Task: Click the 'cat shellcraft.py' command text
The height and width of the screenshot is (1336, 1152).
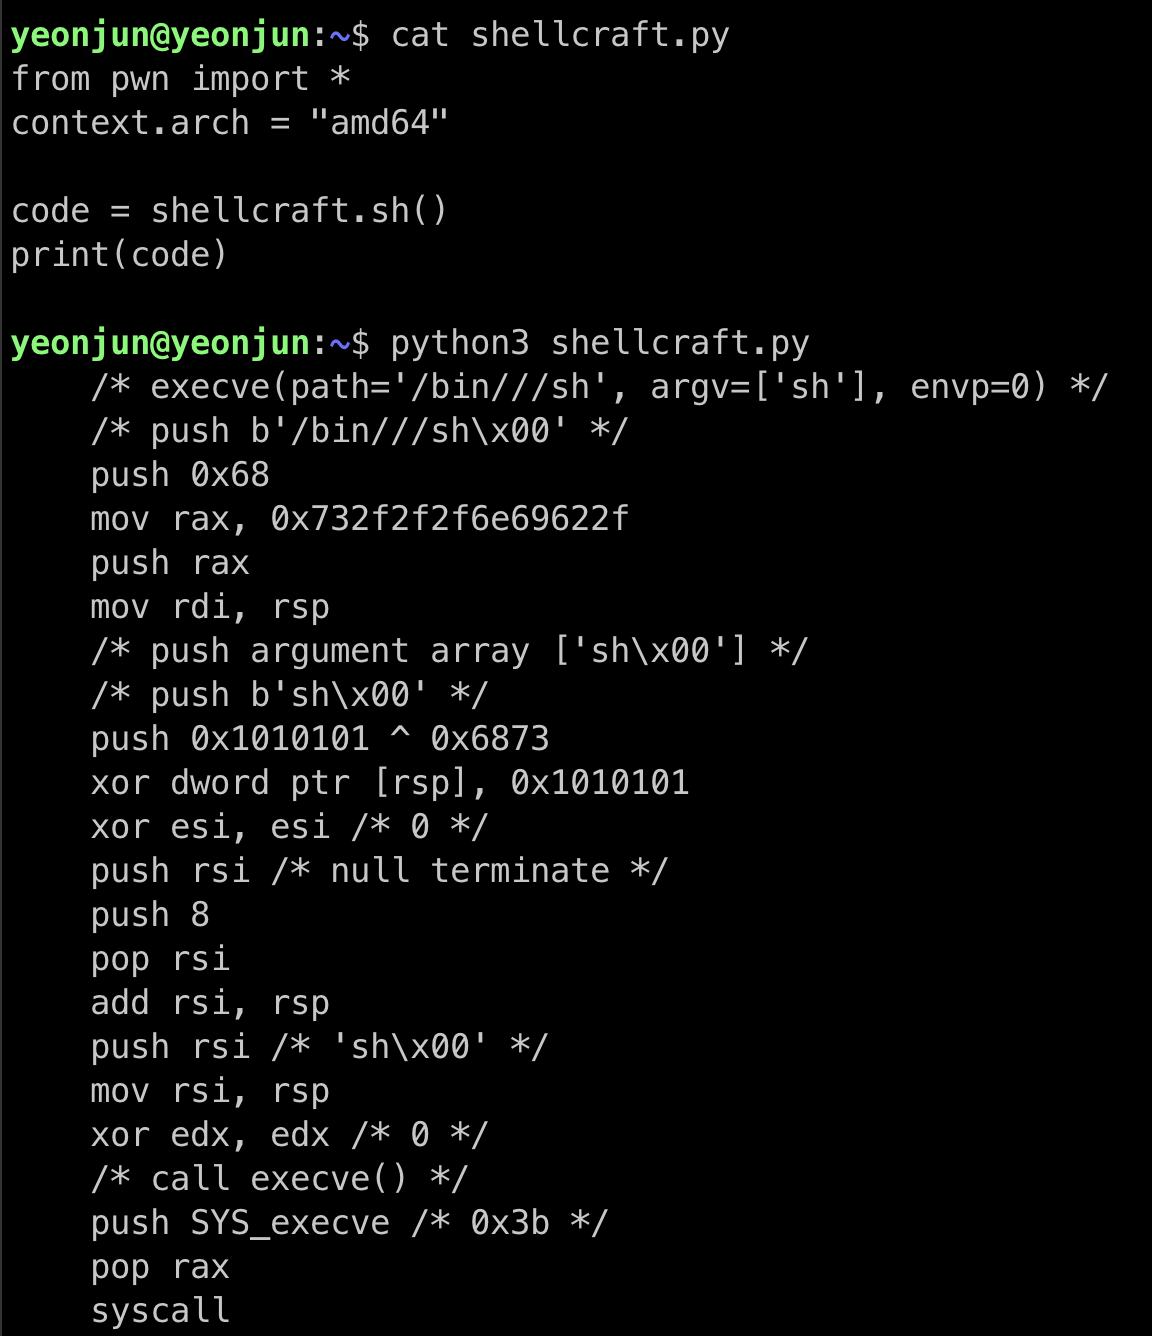Action: coord(560,35)
